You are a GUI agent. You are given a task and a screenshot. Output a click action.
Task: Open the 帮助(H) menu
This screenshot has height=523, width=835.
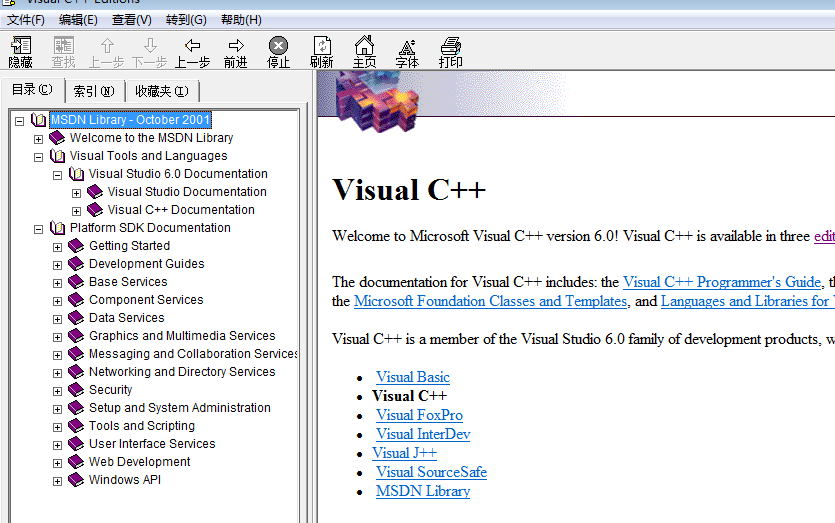pos(241,20)
